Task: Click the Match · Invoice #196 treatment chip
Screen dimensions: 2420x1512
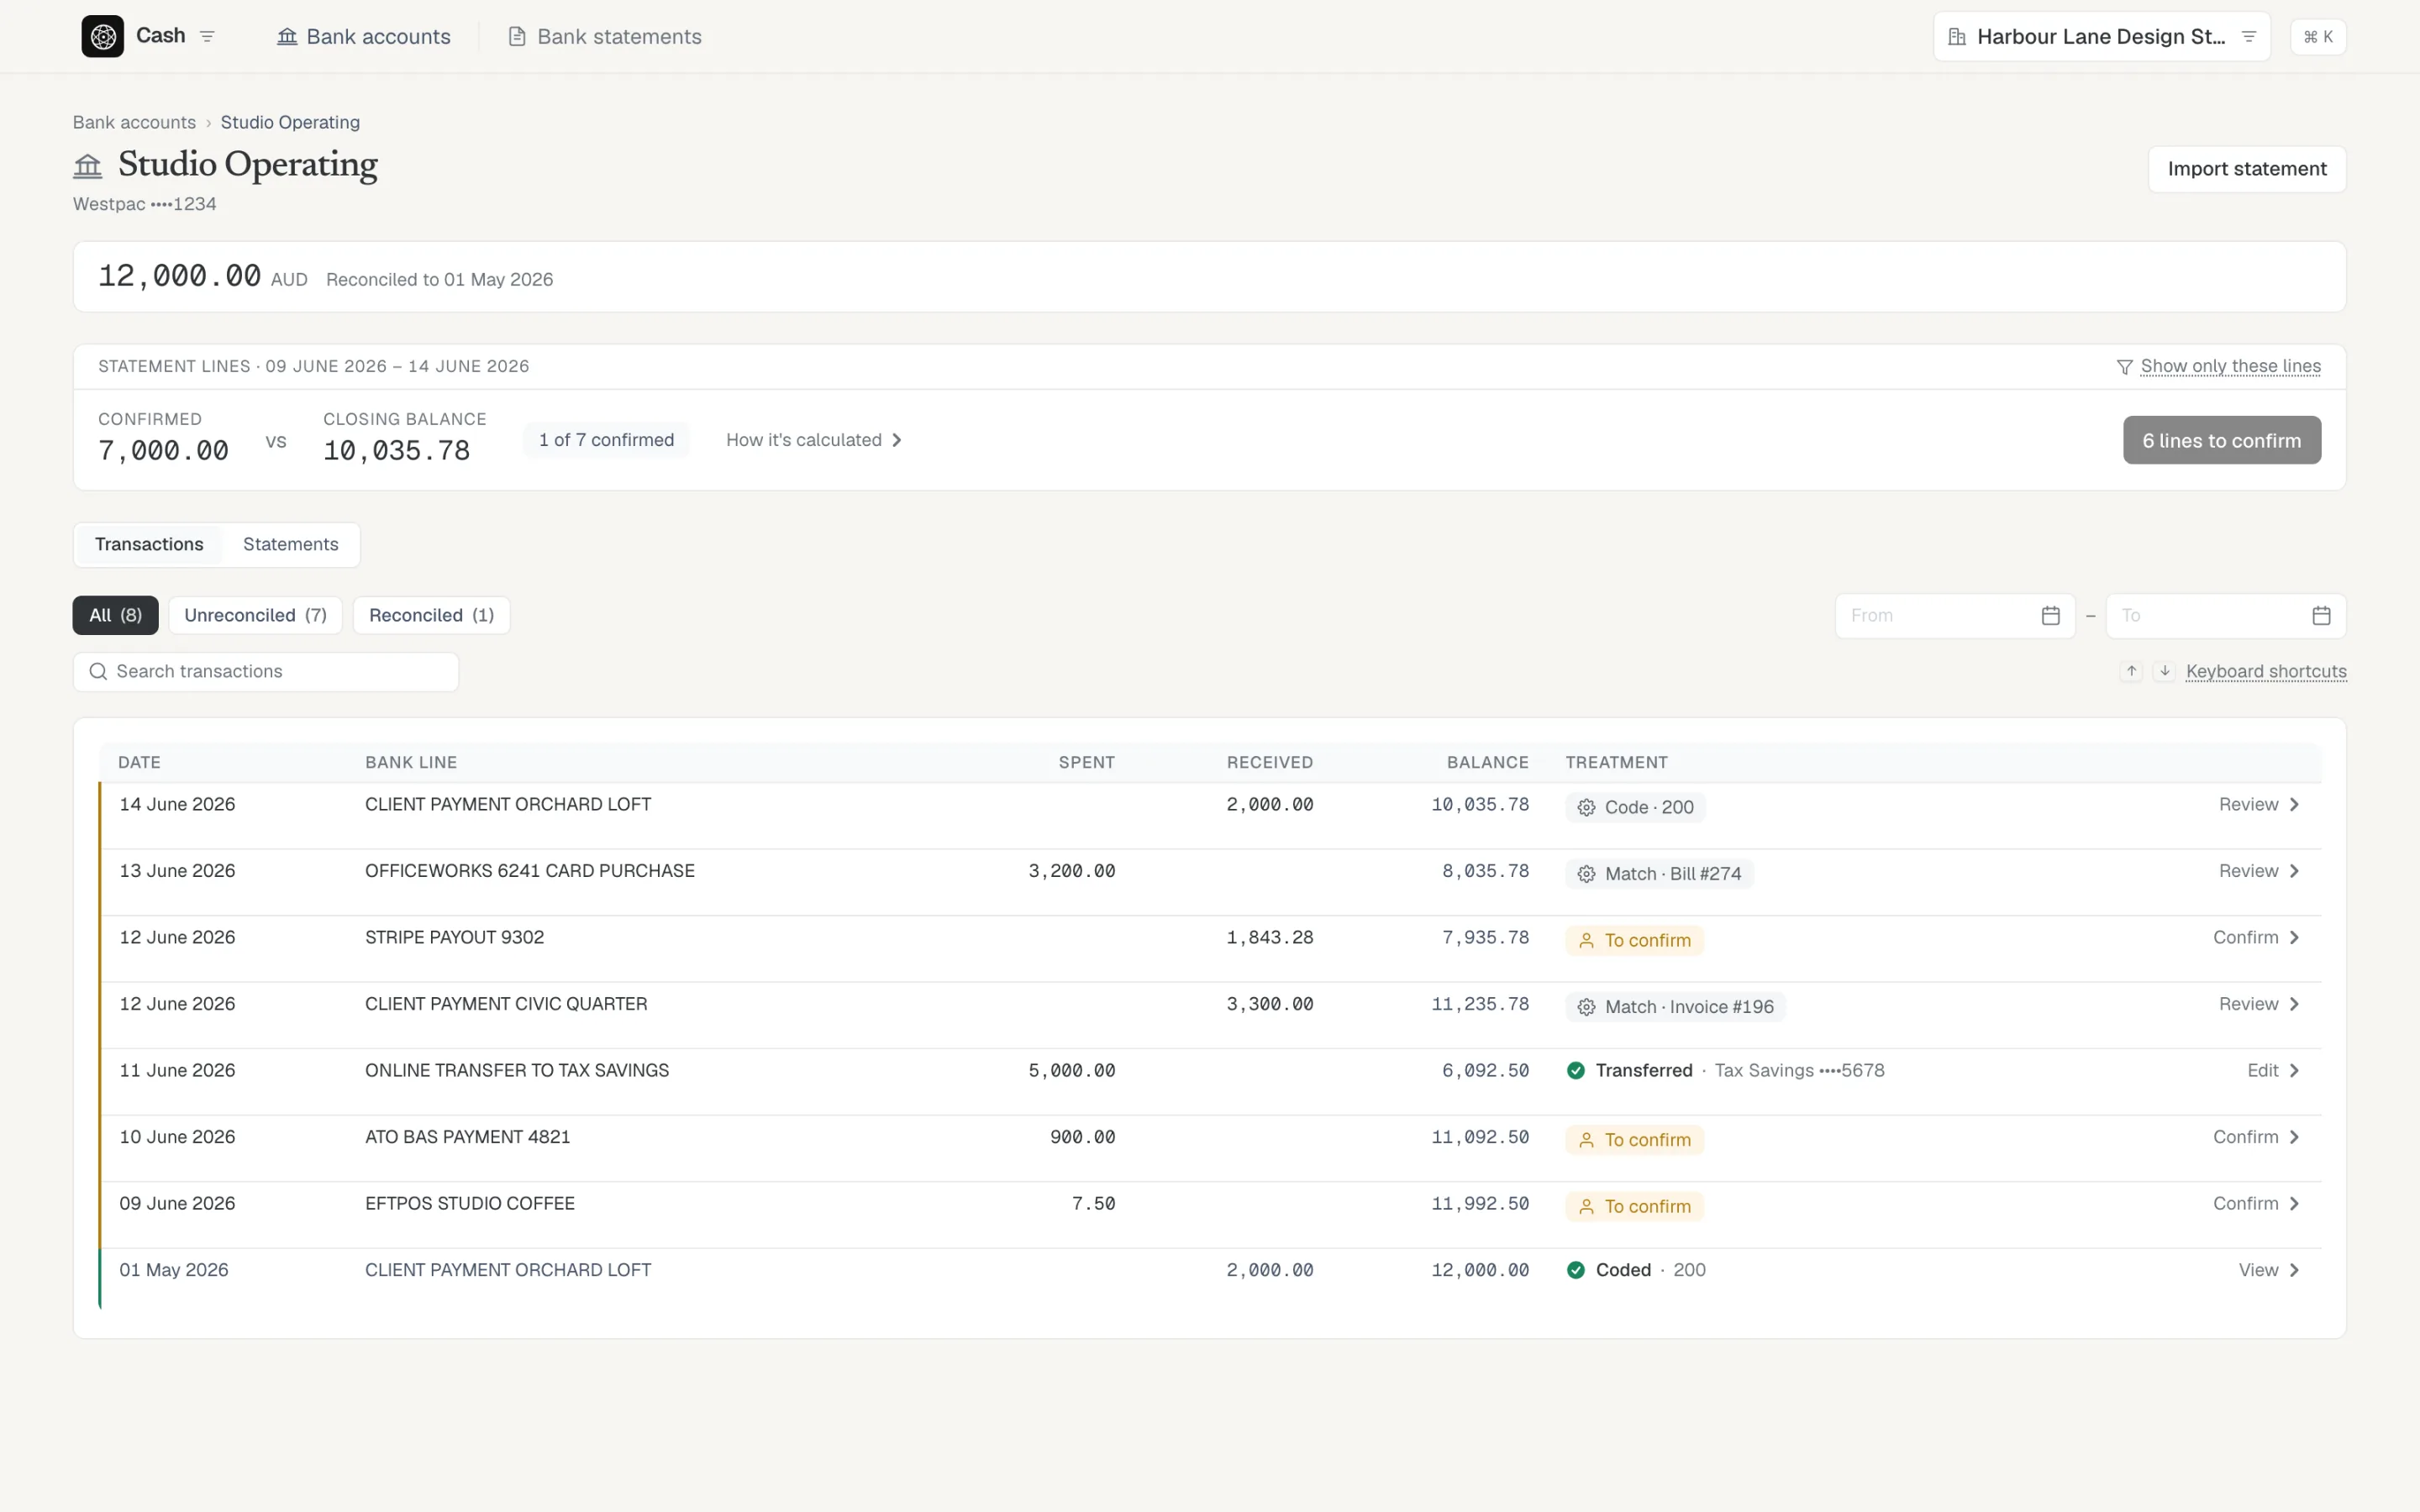Action: 1675,1007
